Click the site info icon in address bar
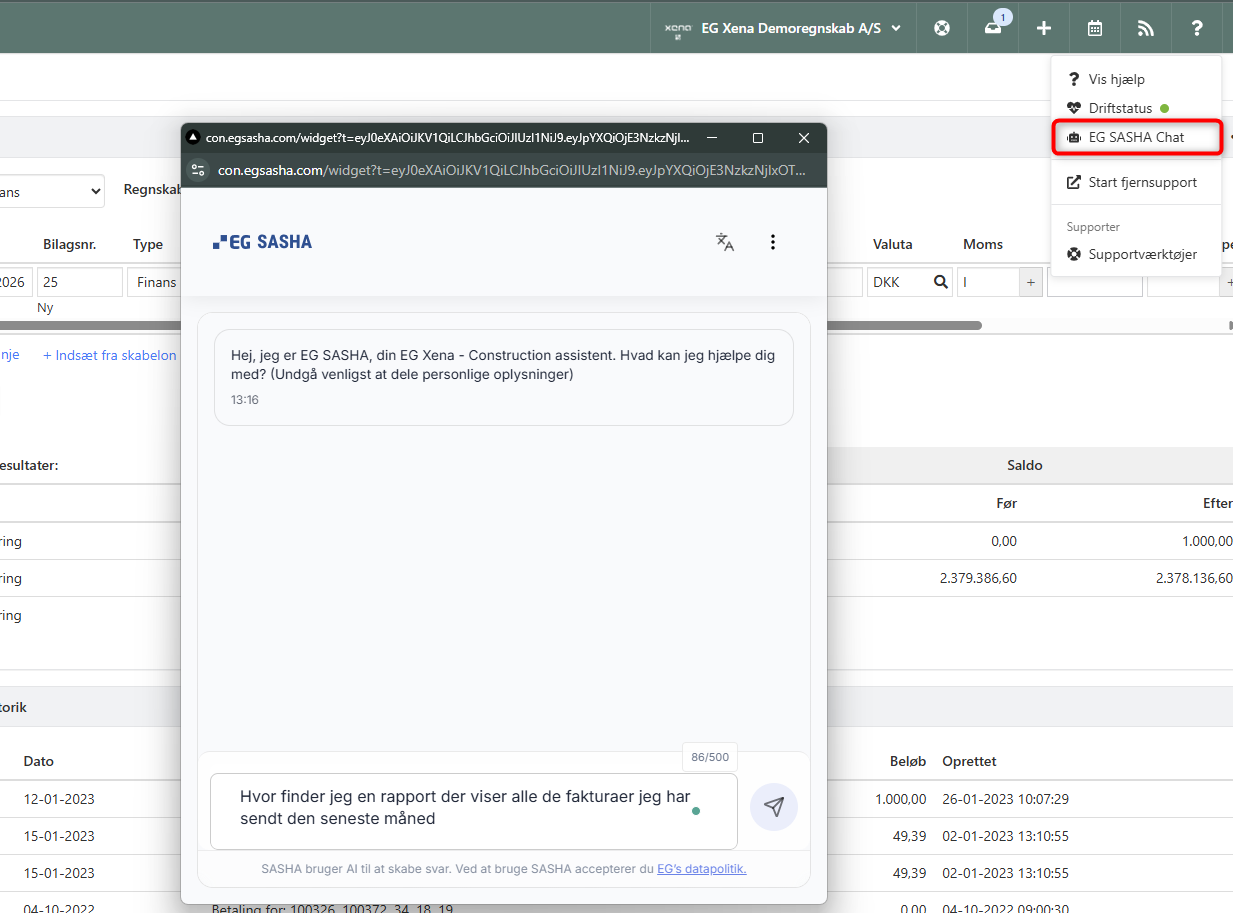Viewport: 1233px width, 913px height. tap(198, 170)
